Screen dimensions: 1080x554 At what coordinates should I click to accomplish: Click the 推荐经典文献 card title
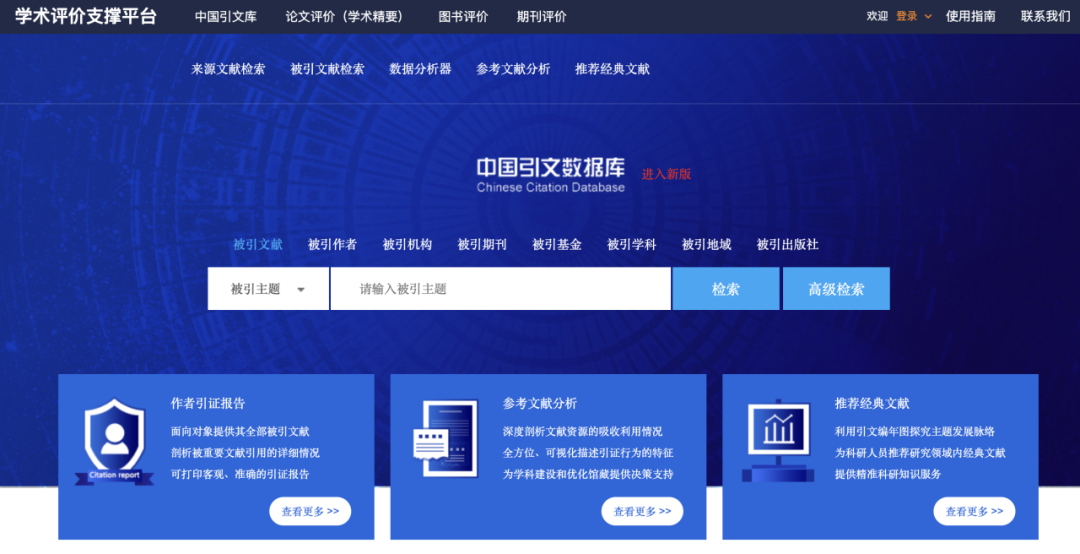pyautogui.click(x=872, y=404)
